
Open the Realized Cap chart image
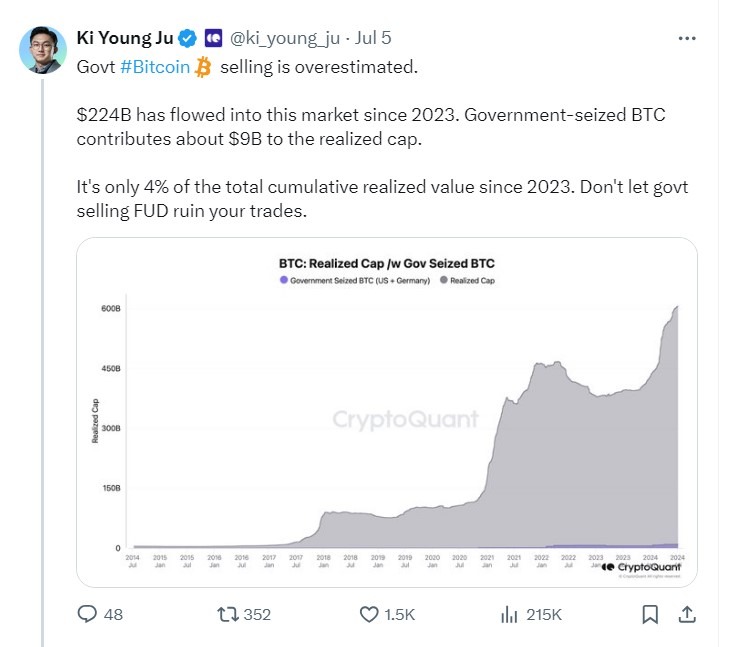click(386, 420)
